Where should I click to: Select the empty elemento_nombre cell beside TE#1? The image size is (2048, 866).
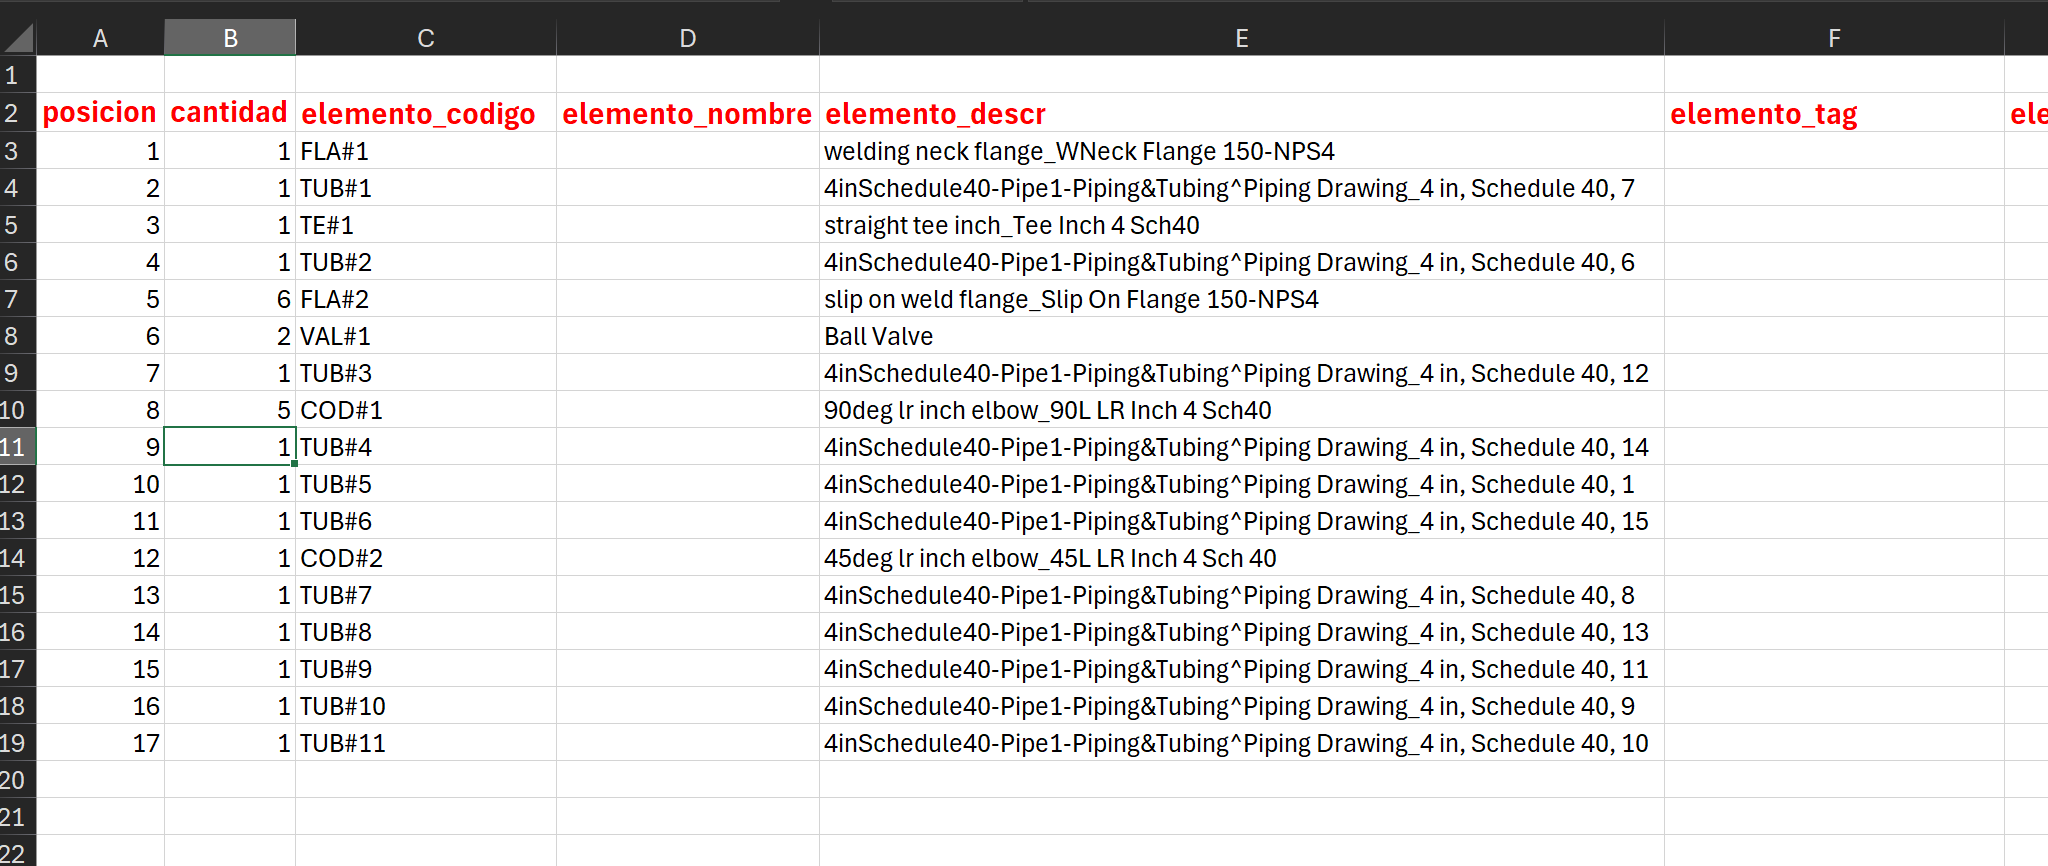688,225
